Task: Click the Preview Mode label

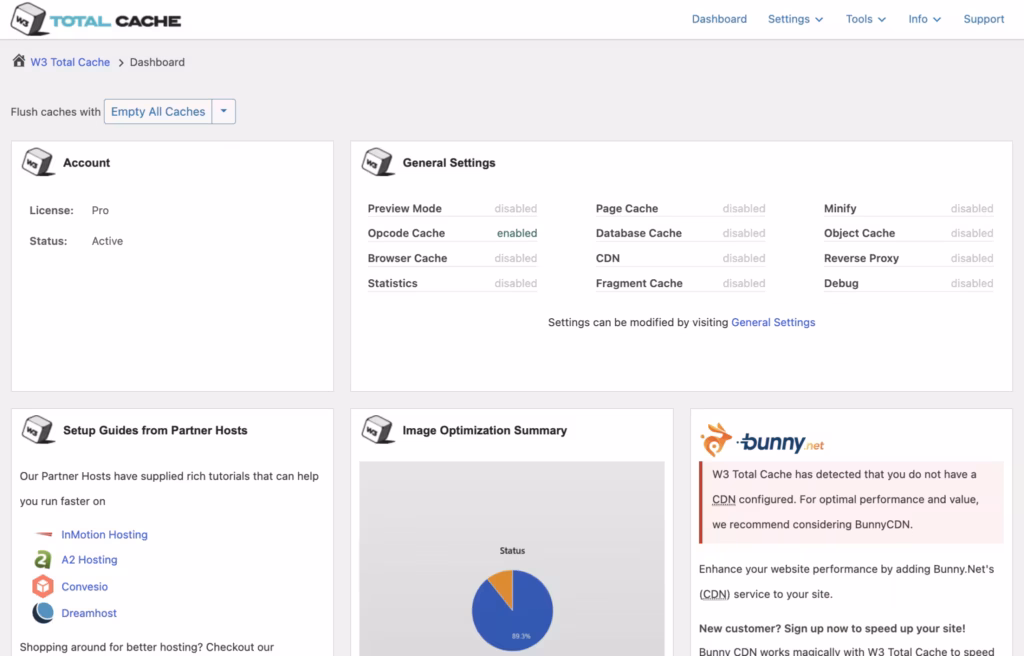Action: tap(404, 208)
